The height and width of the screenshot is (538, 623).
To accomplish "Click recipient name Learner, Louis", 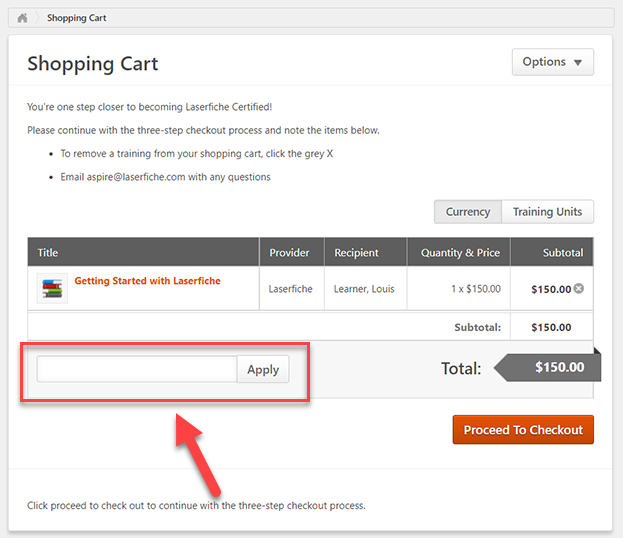I will [364, 289].
